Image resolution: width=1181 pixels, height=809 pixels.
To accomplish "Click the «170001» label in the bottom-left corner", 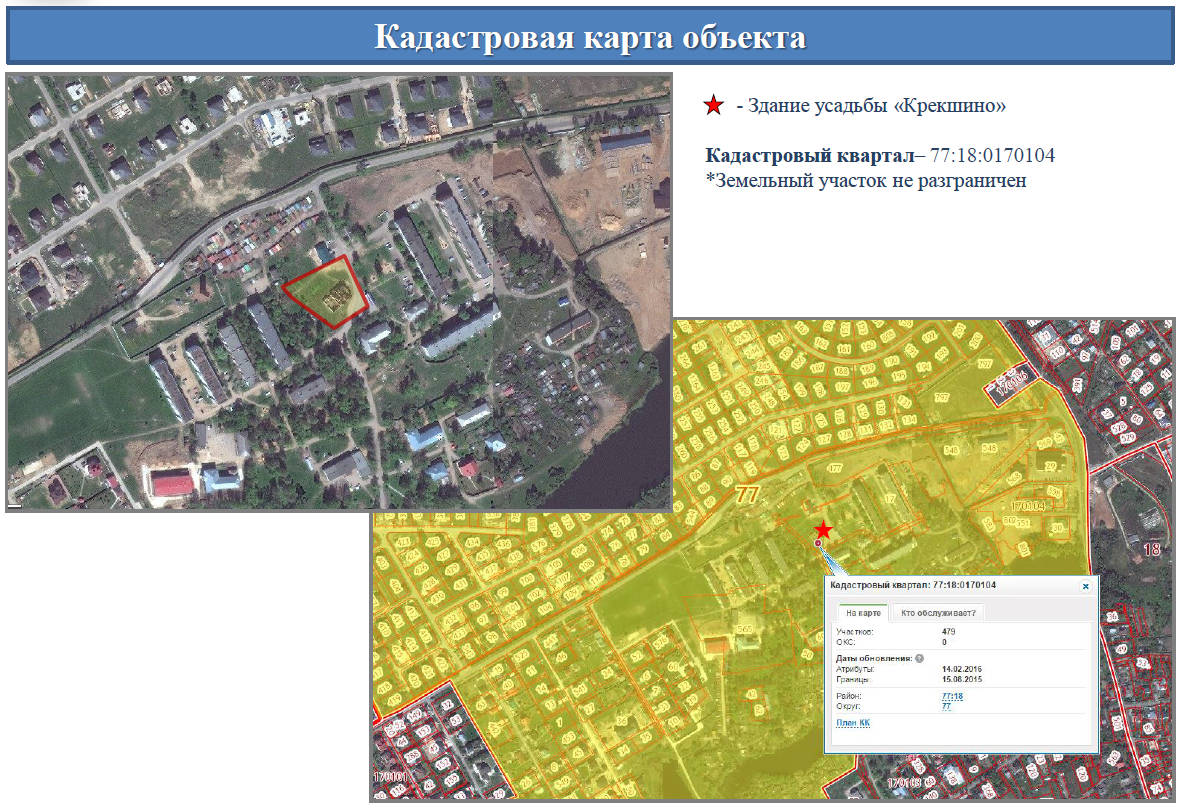I will coord(390,776).
